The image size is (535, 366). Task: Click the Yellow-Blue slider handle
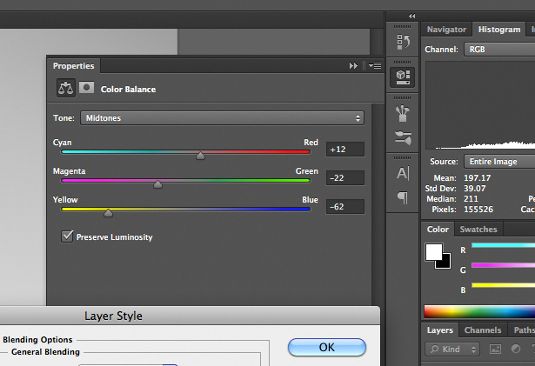click(108, 213)
